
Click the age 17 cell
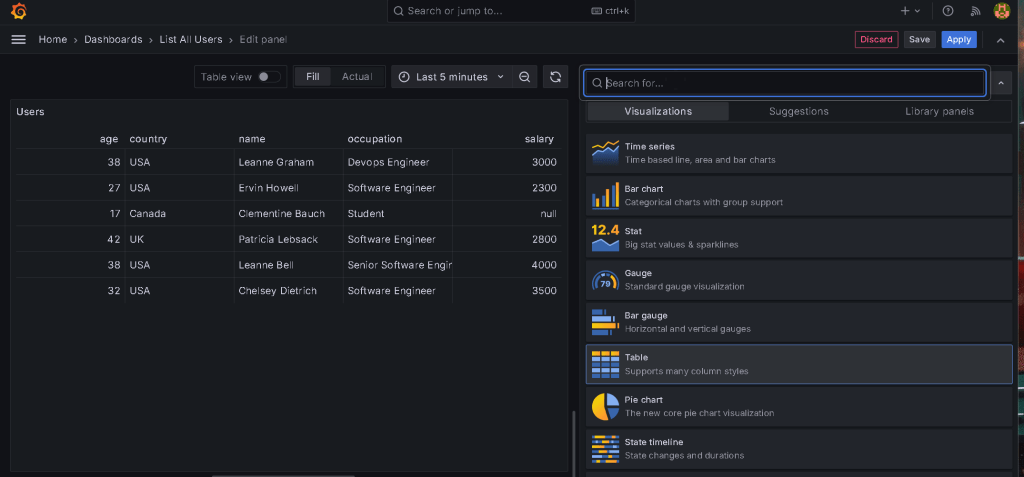[x=71, y=214]
